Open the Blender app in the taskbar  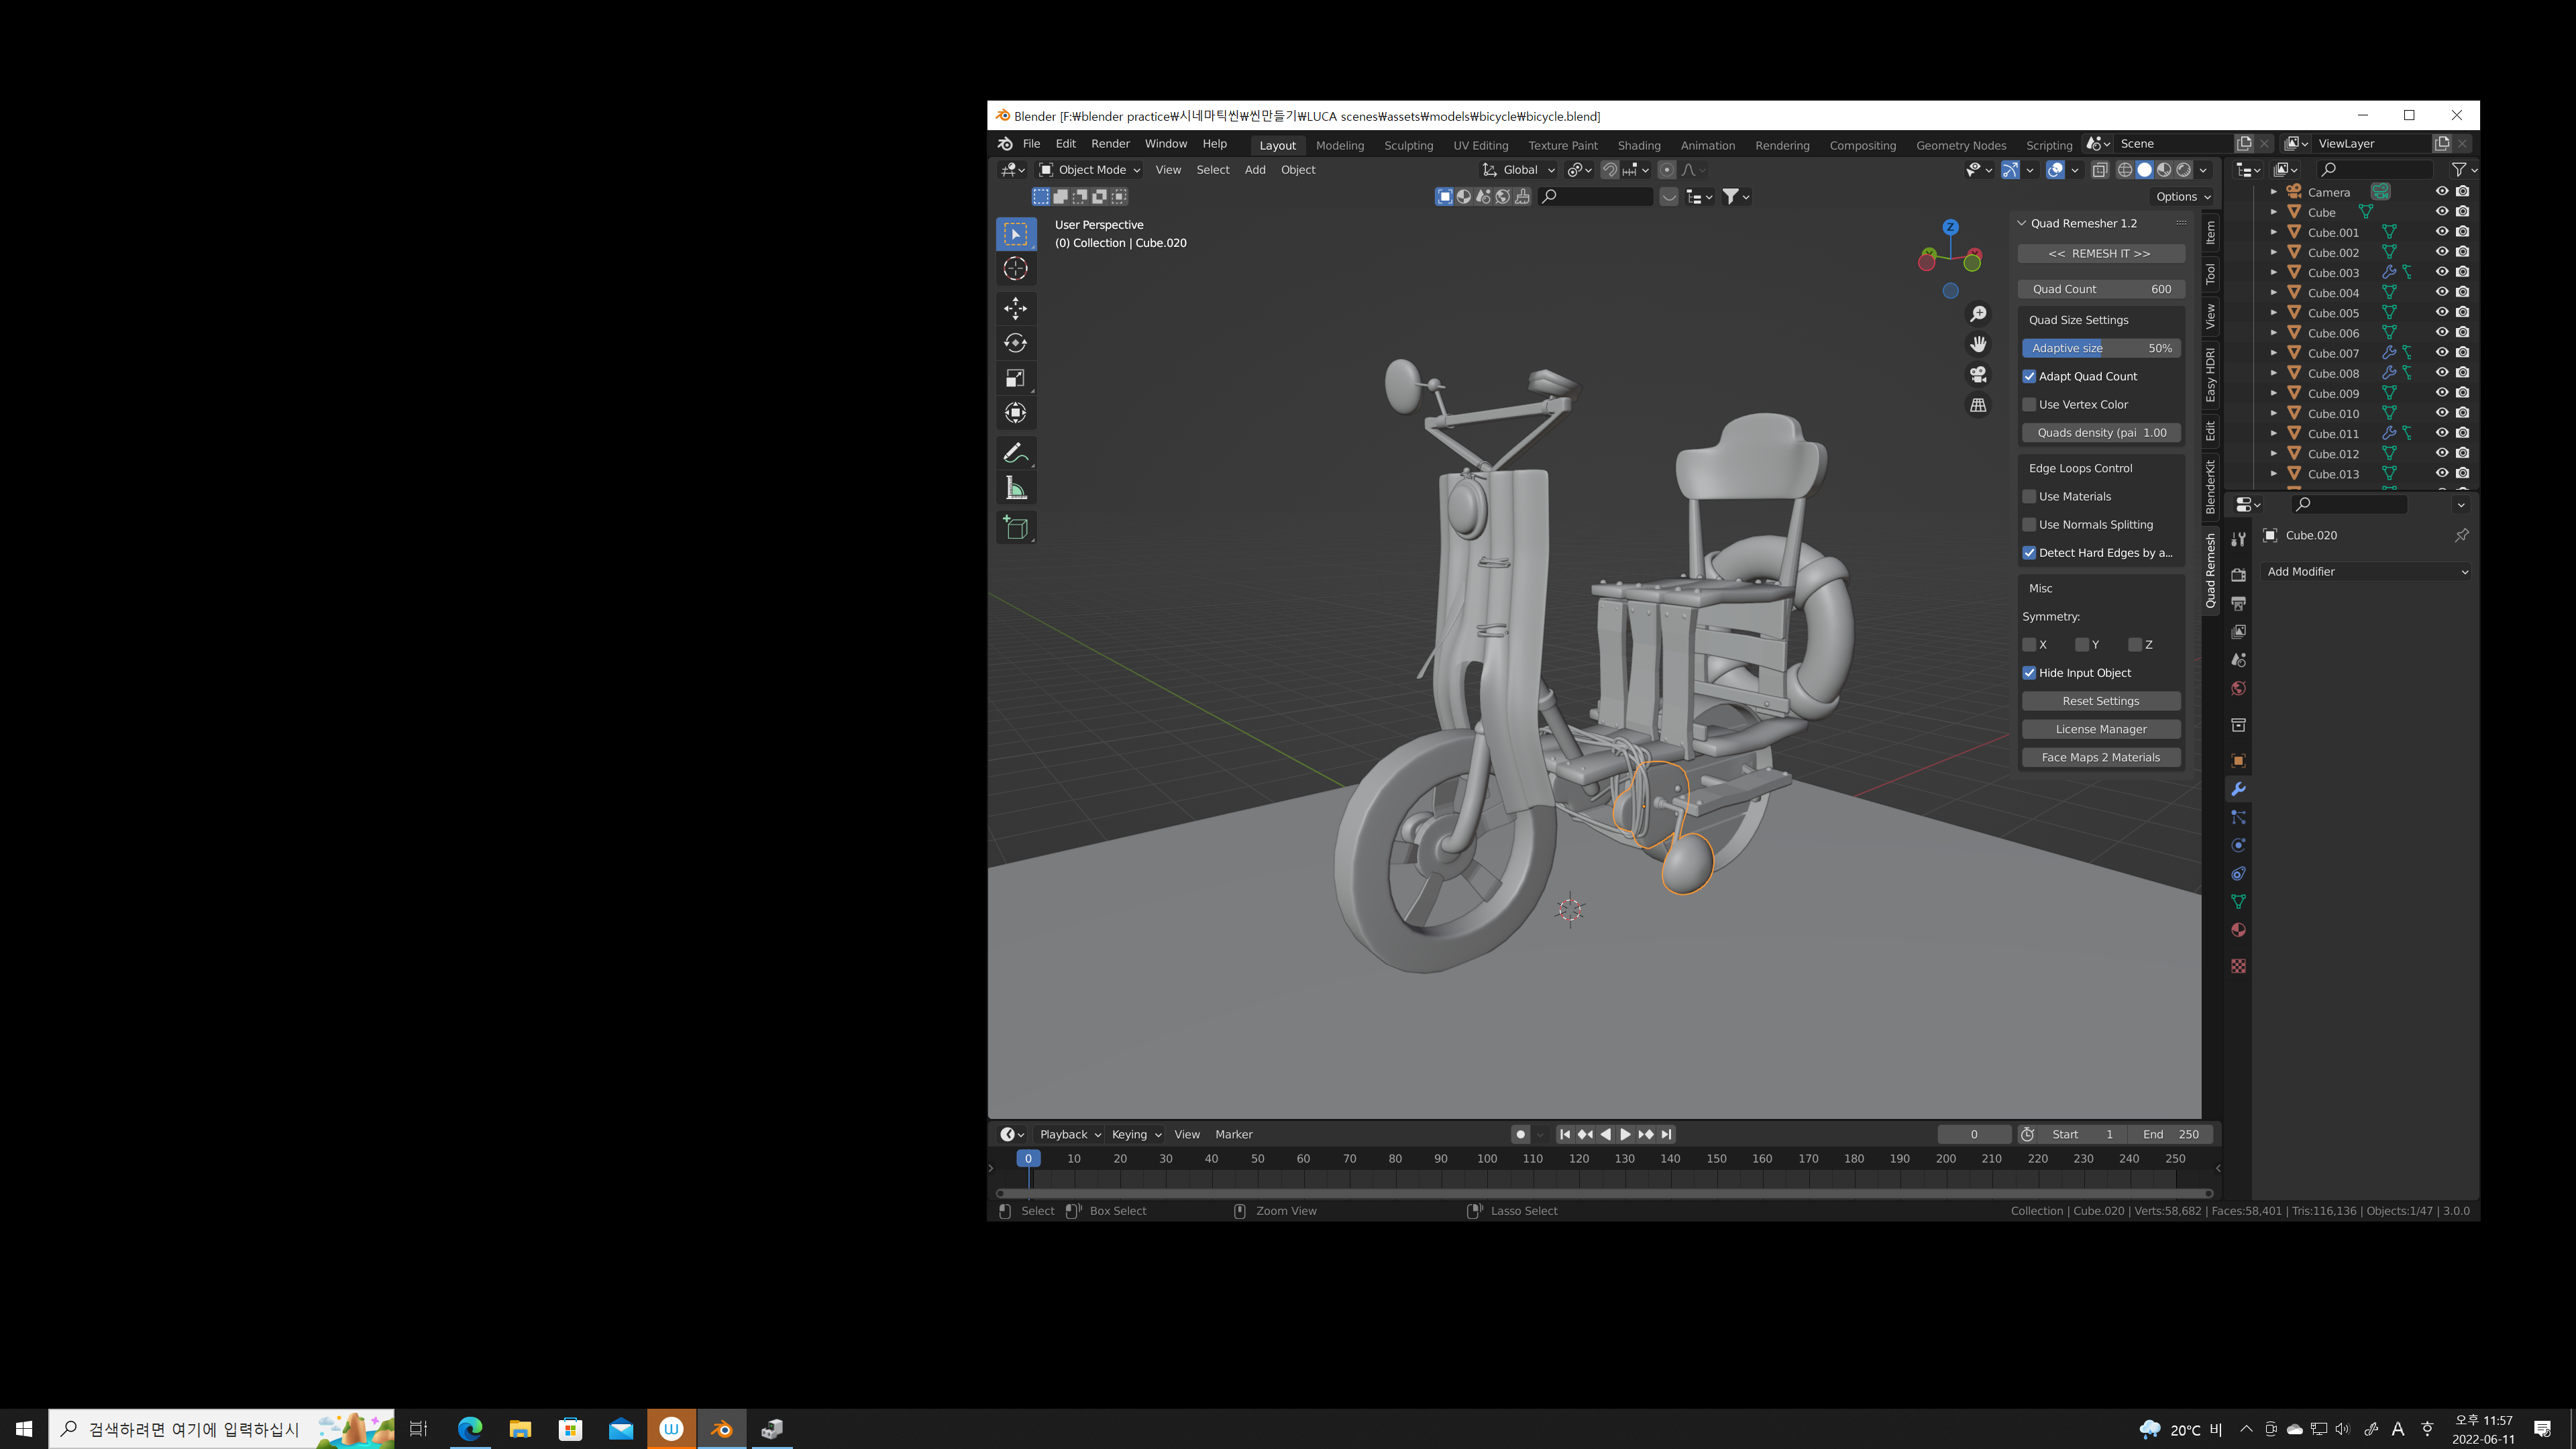click(721, 1429)
